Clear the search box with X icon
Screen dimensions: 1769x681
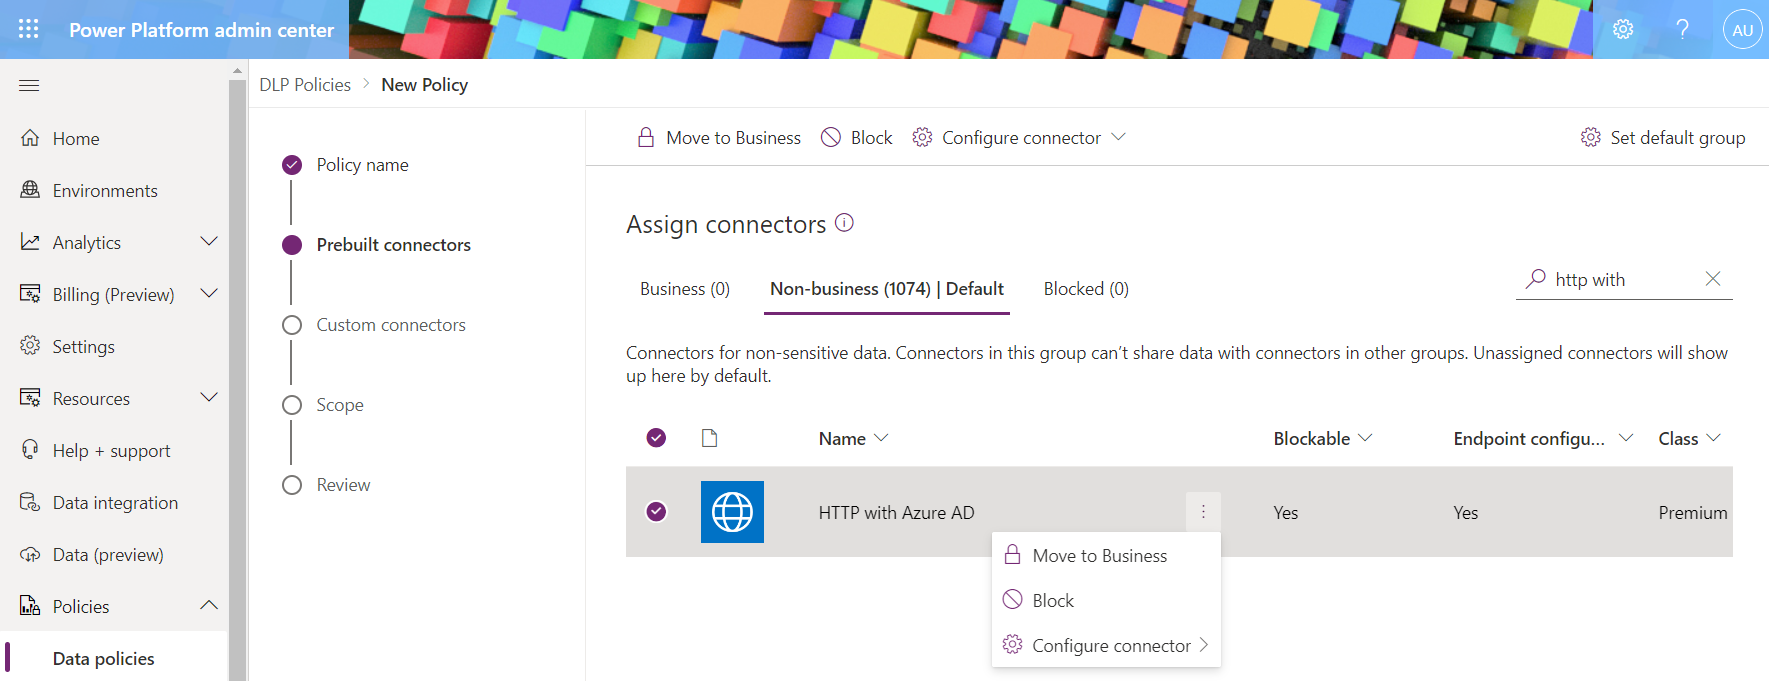(1713, 279)
